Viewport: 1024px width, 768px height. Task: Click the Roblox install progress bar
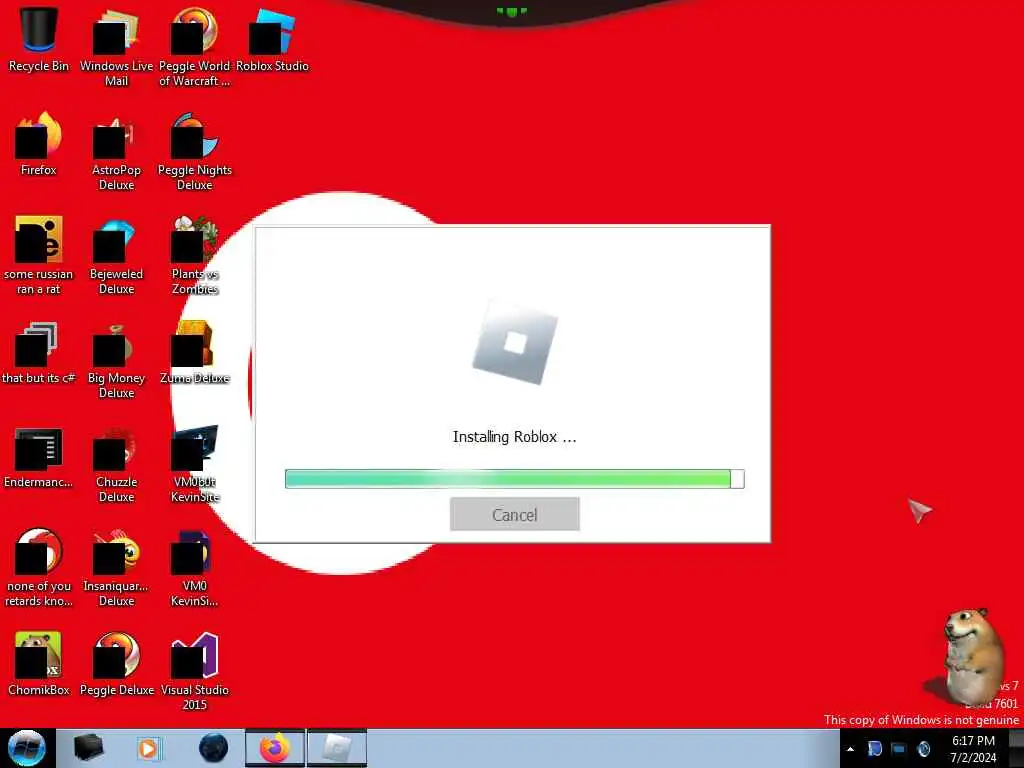[515, 479]
